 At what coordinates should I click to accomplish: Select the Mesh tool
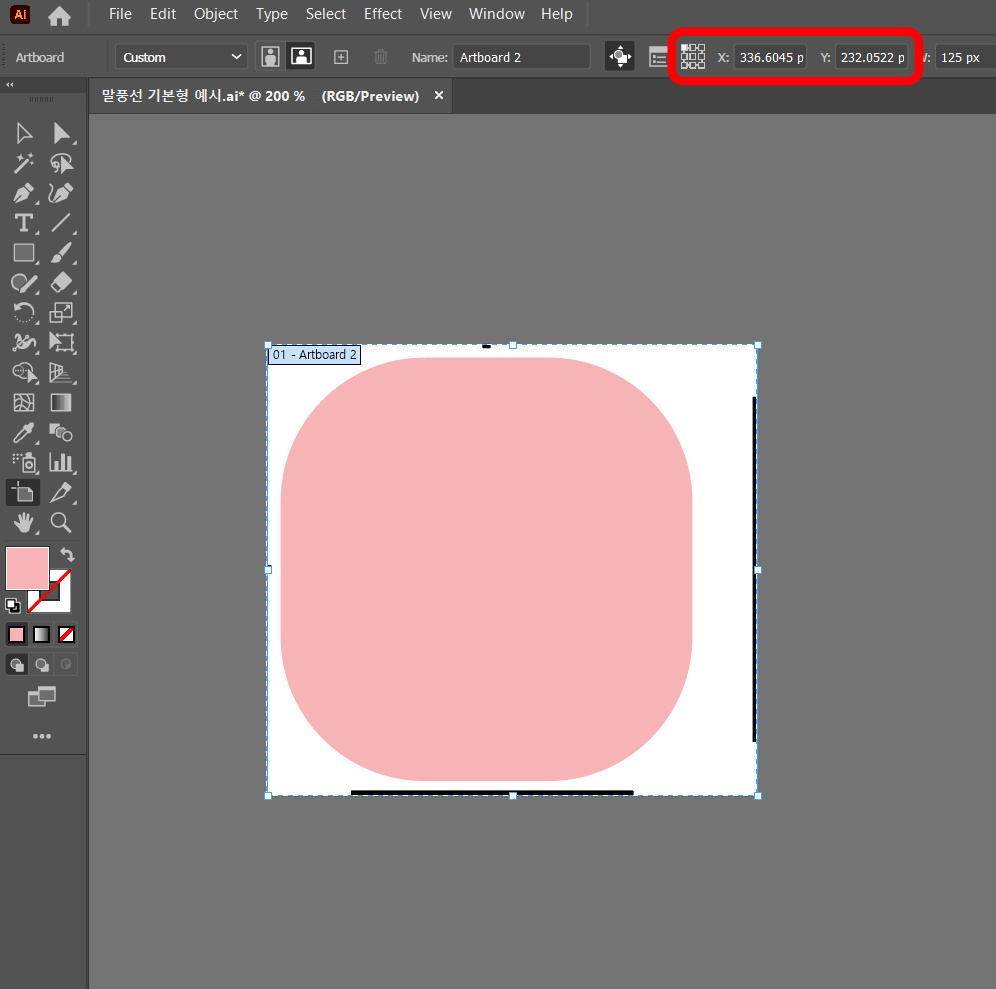[x=24, y=402]
